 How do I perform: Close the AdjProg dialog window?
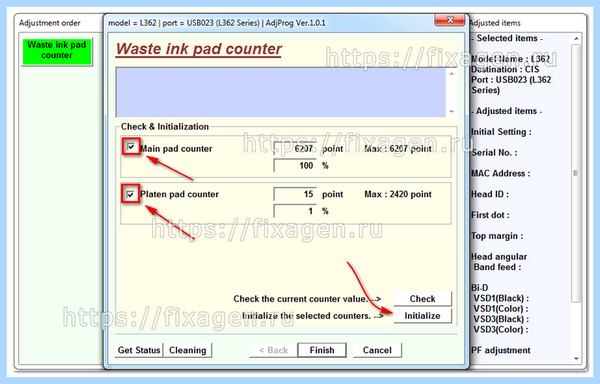450,20
